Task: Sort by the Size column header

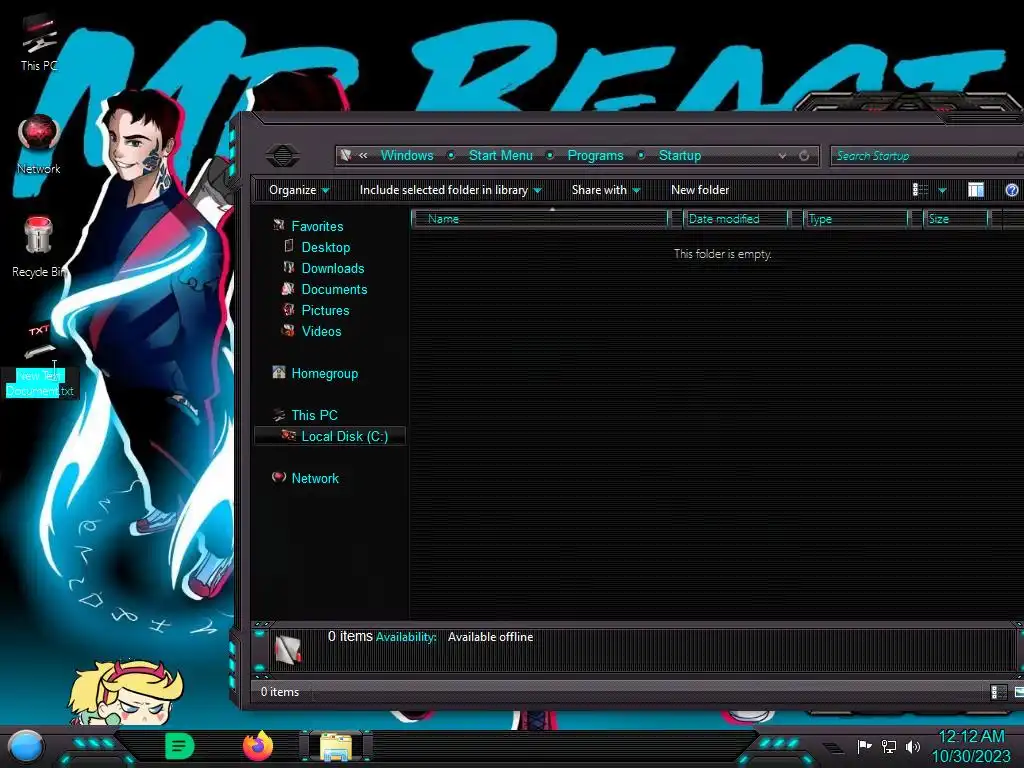Action: click(956, 219)
